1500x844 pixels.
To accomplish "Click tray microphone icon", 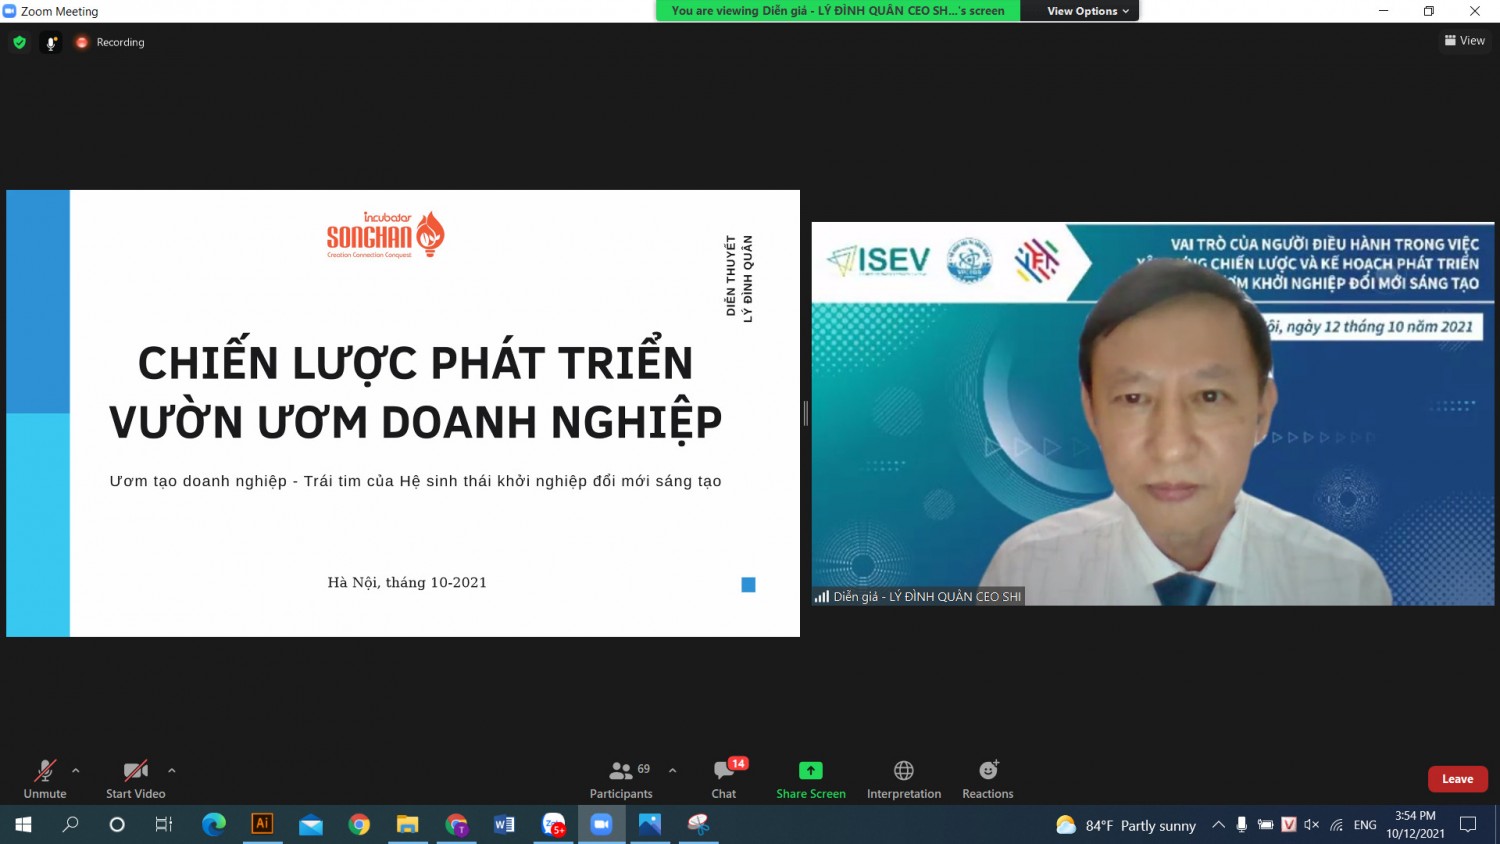I will tap(1241, 825).
